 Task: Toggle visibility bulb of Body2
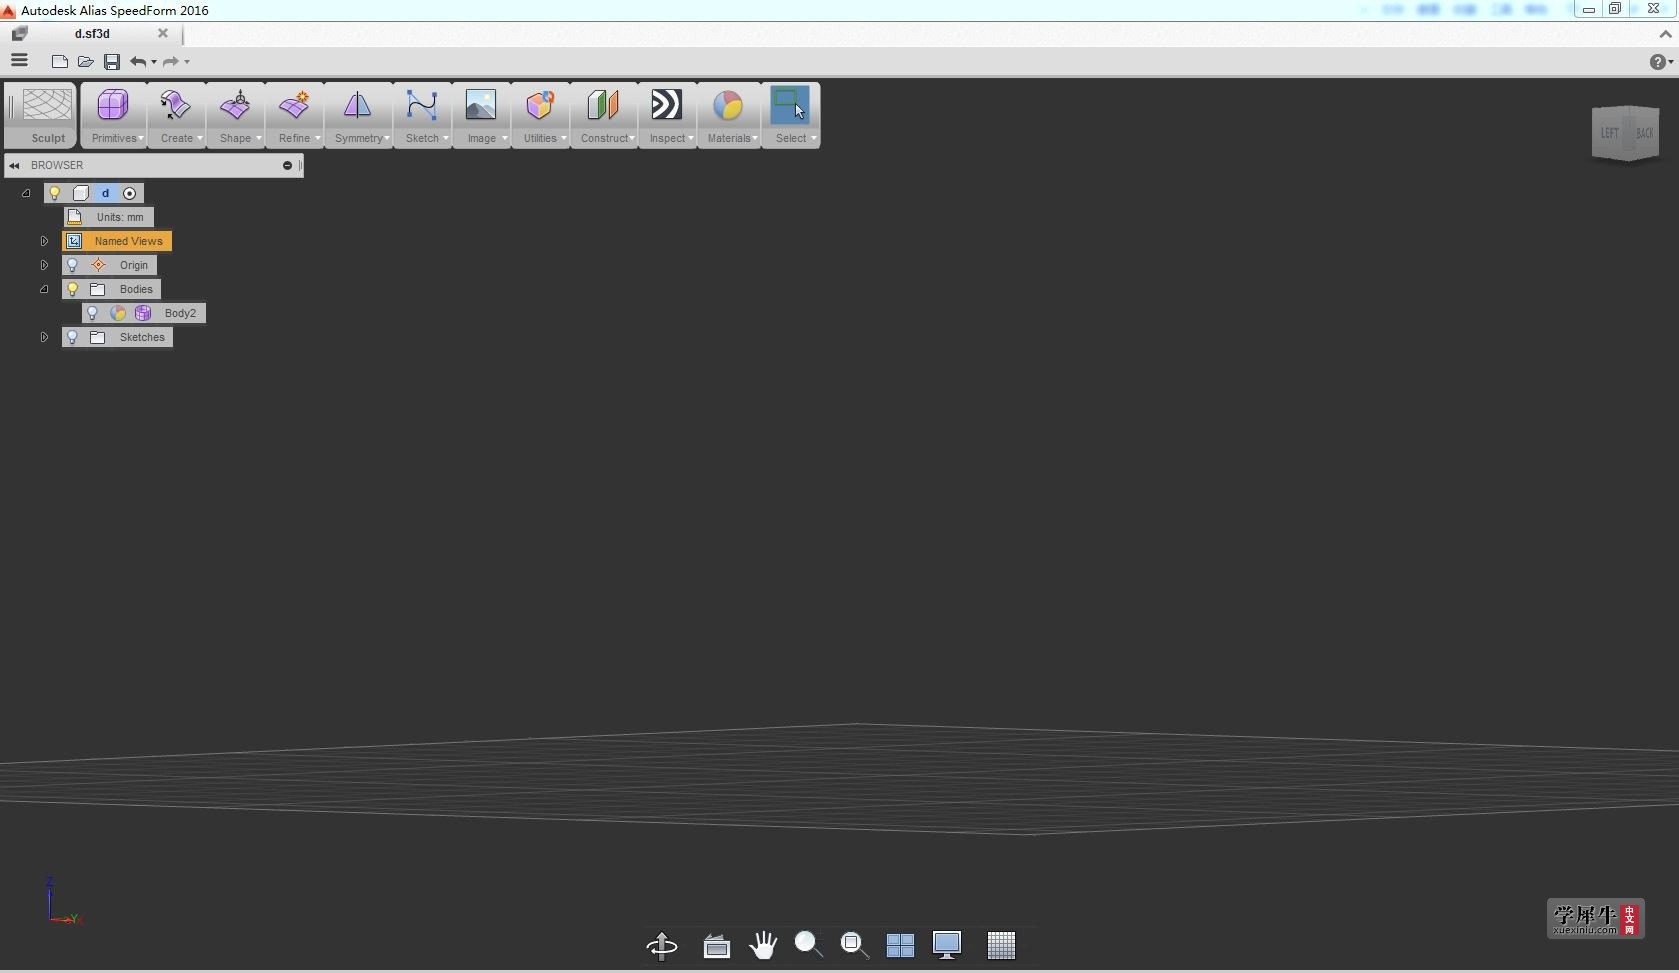92,313
